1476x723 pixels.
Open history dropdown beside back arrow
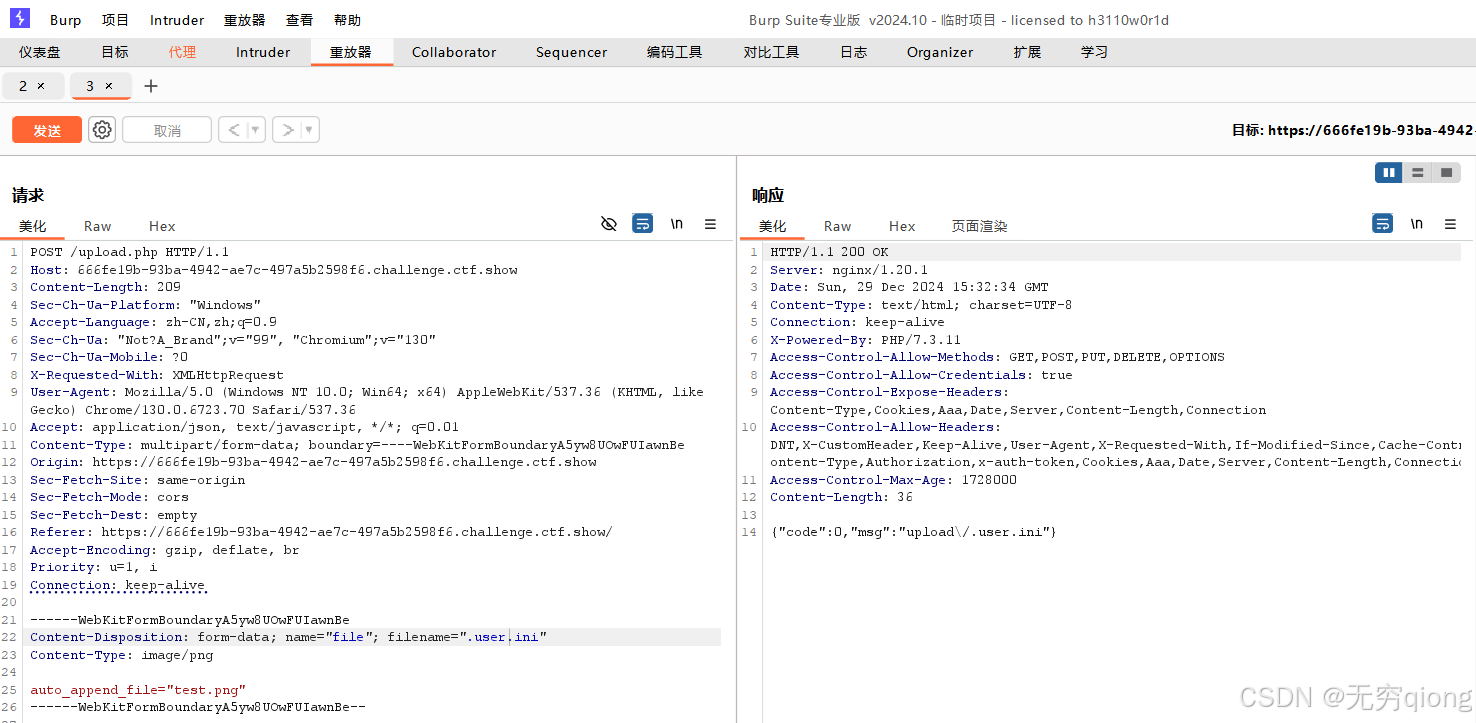(x=256, y=130)
